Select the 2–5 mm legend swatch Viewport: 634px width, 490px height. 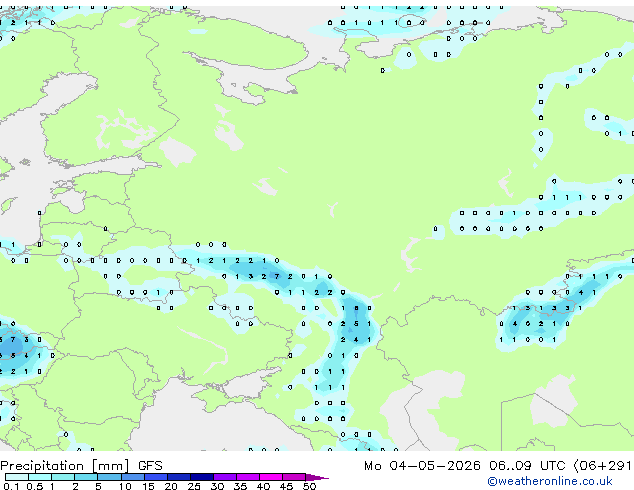tap(86, 477)
